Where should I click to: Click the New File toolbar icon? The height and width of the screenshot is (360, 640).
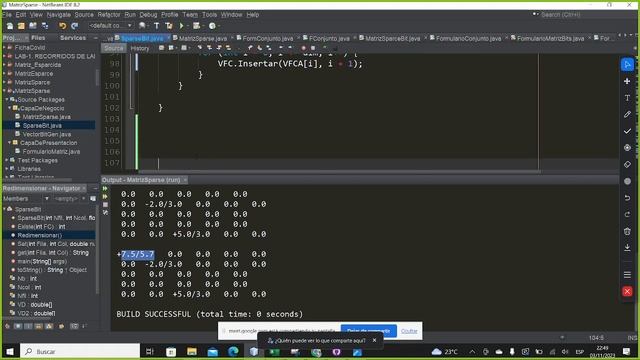click(10, 26)
